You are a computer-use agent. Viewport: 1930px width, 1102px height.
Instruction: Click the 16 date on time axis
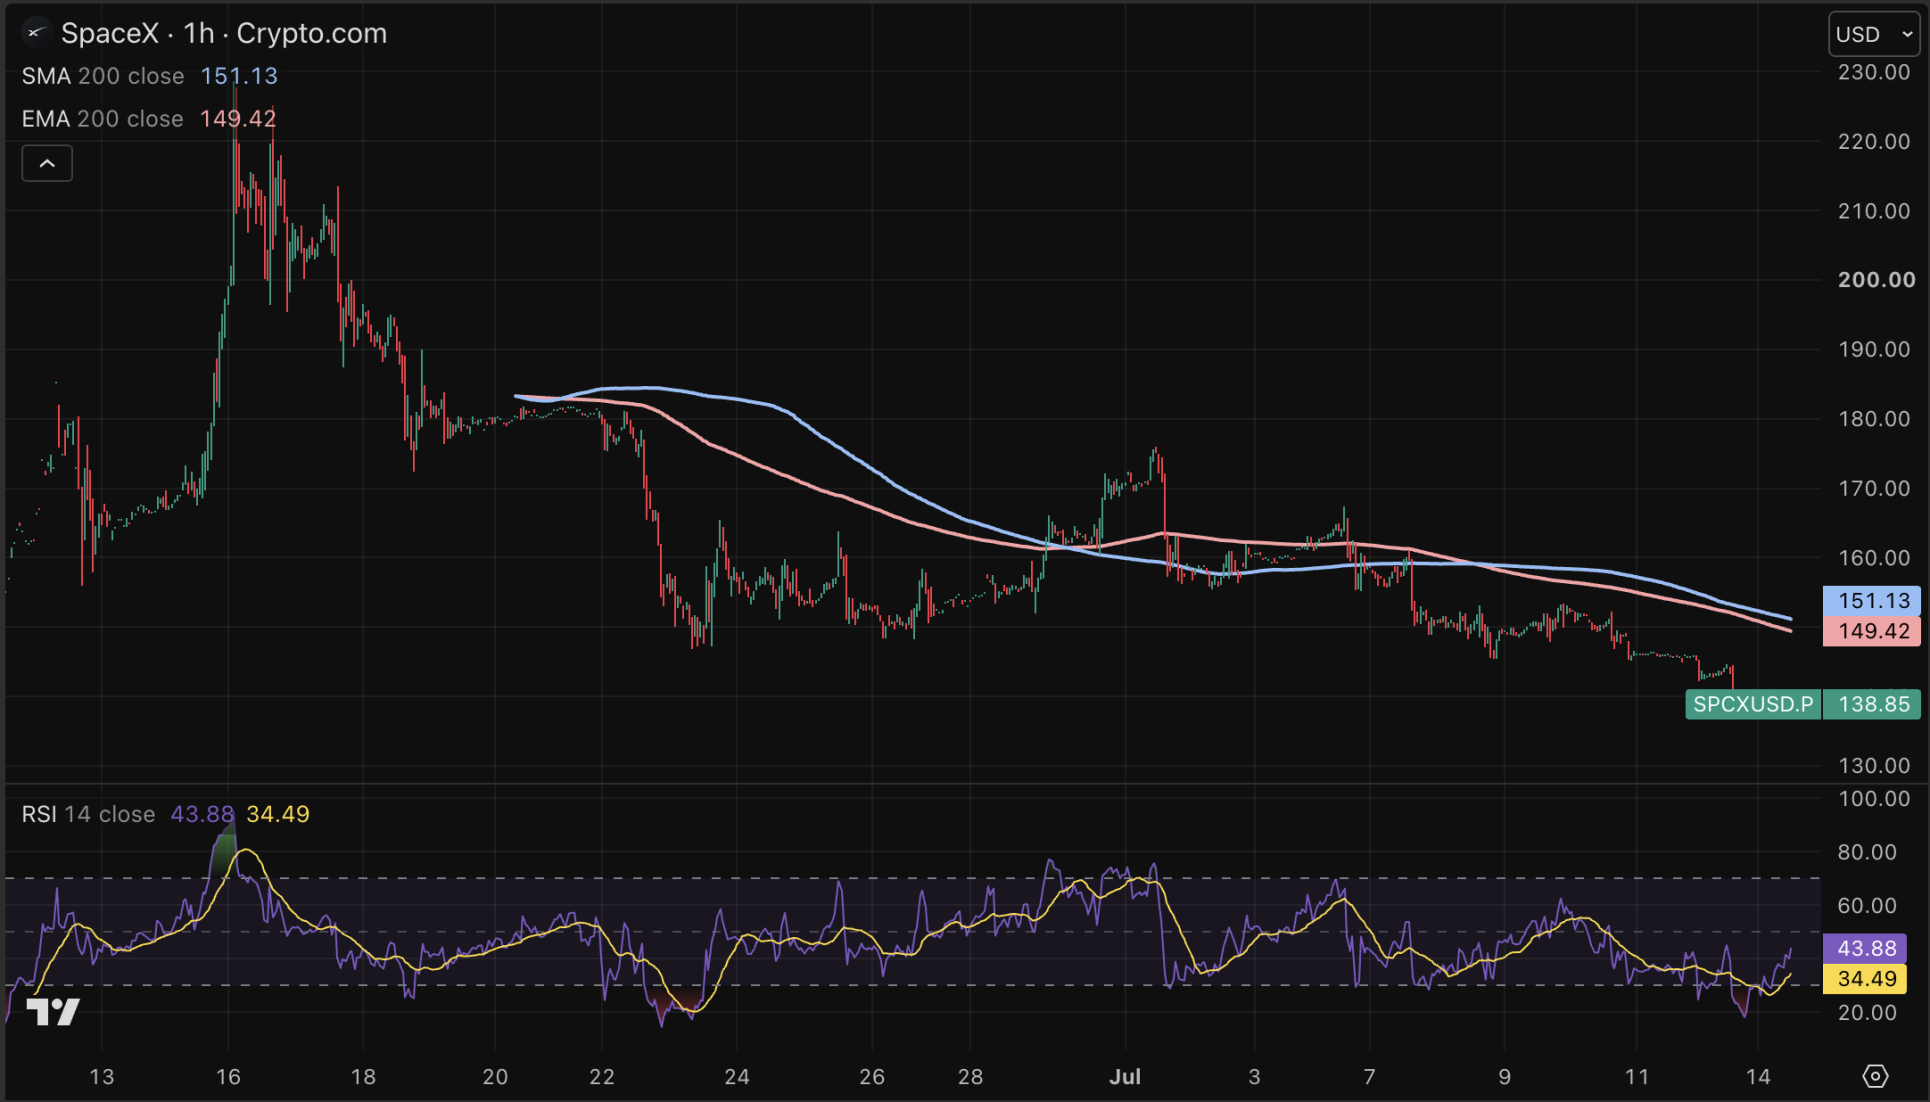click(x=228, y=1077)
